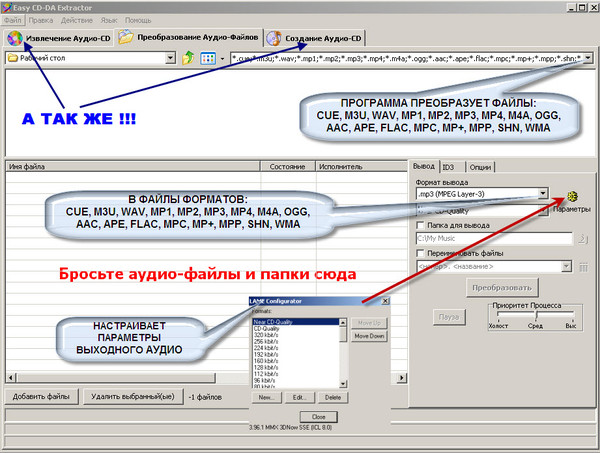Expand the file rename pattern dropdown

[x=567, y=266]
